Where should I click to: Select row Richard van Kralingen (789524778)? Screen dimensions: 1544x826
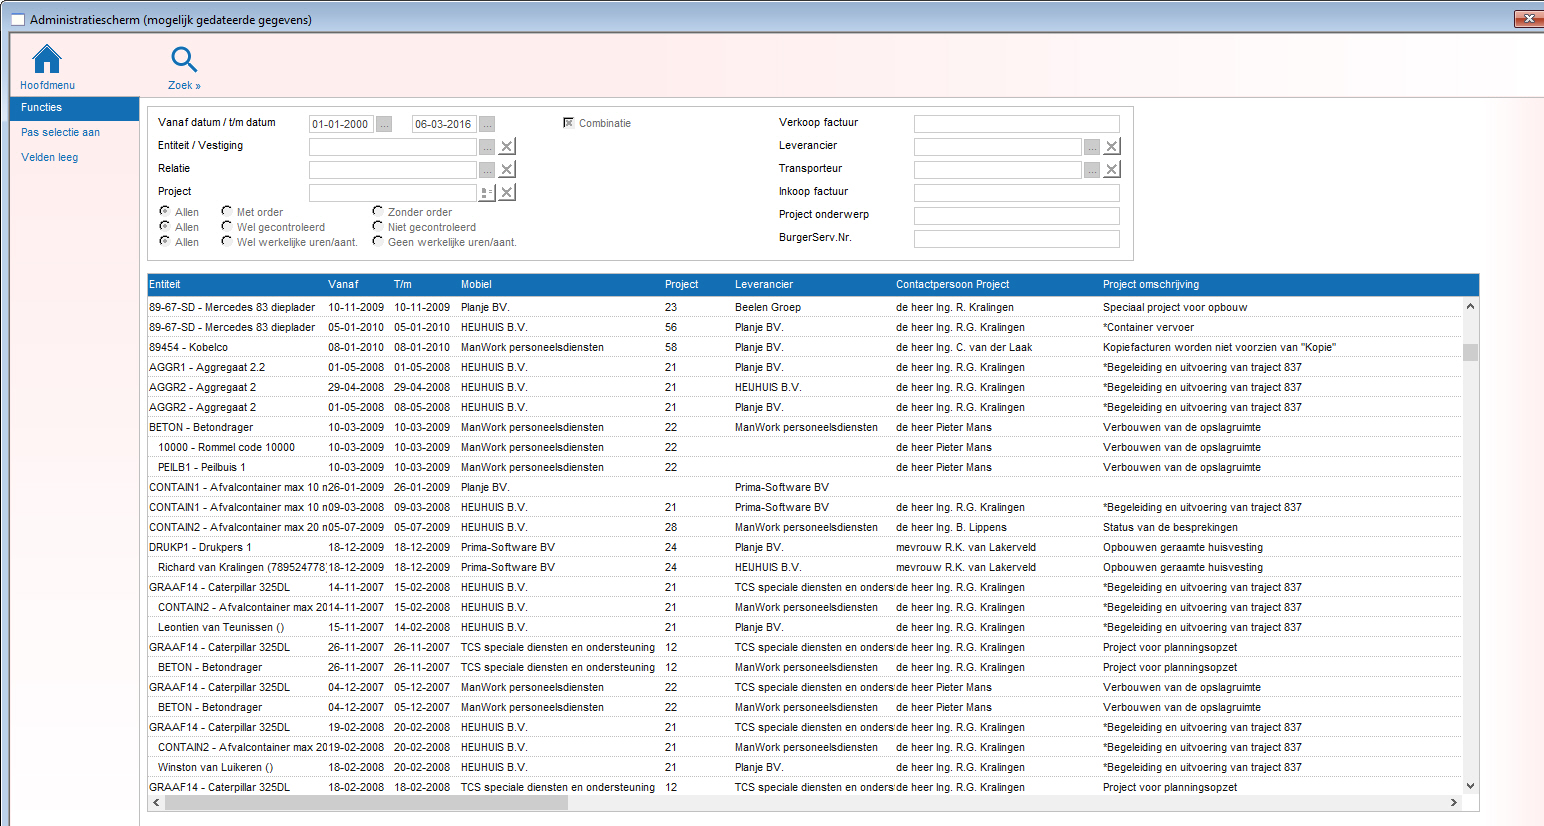pyautogui.click(x=805, y=567)
